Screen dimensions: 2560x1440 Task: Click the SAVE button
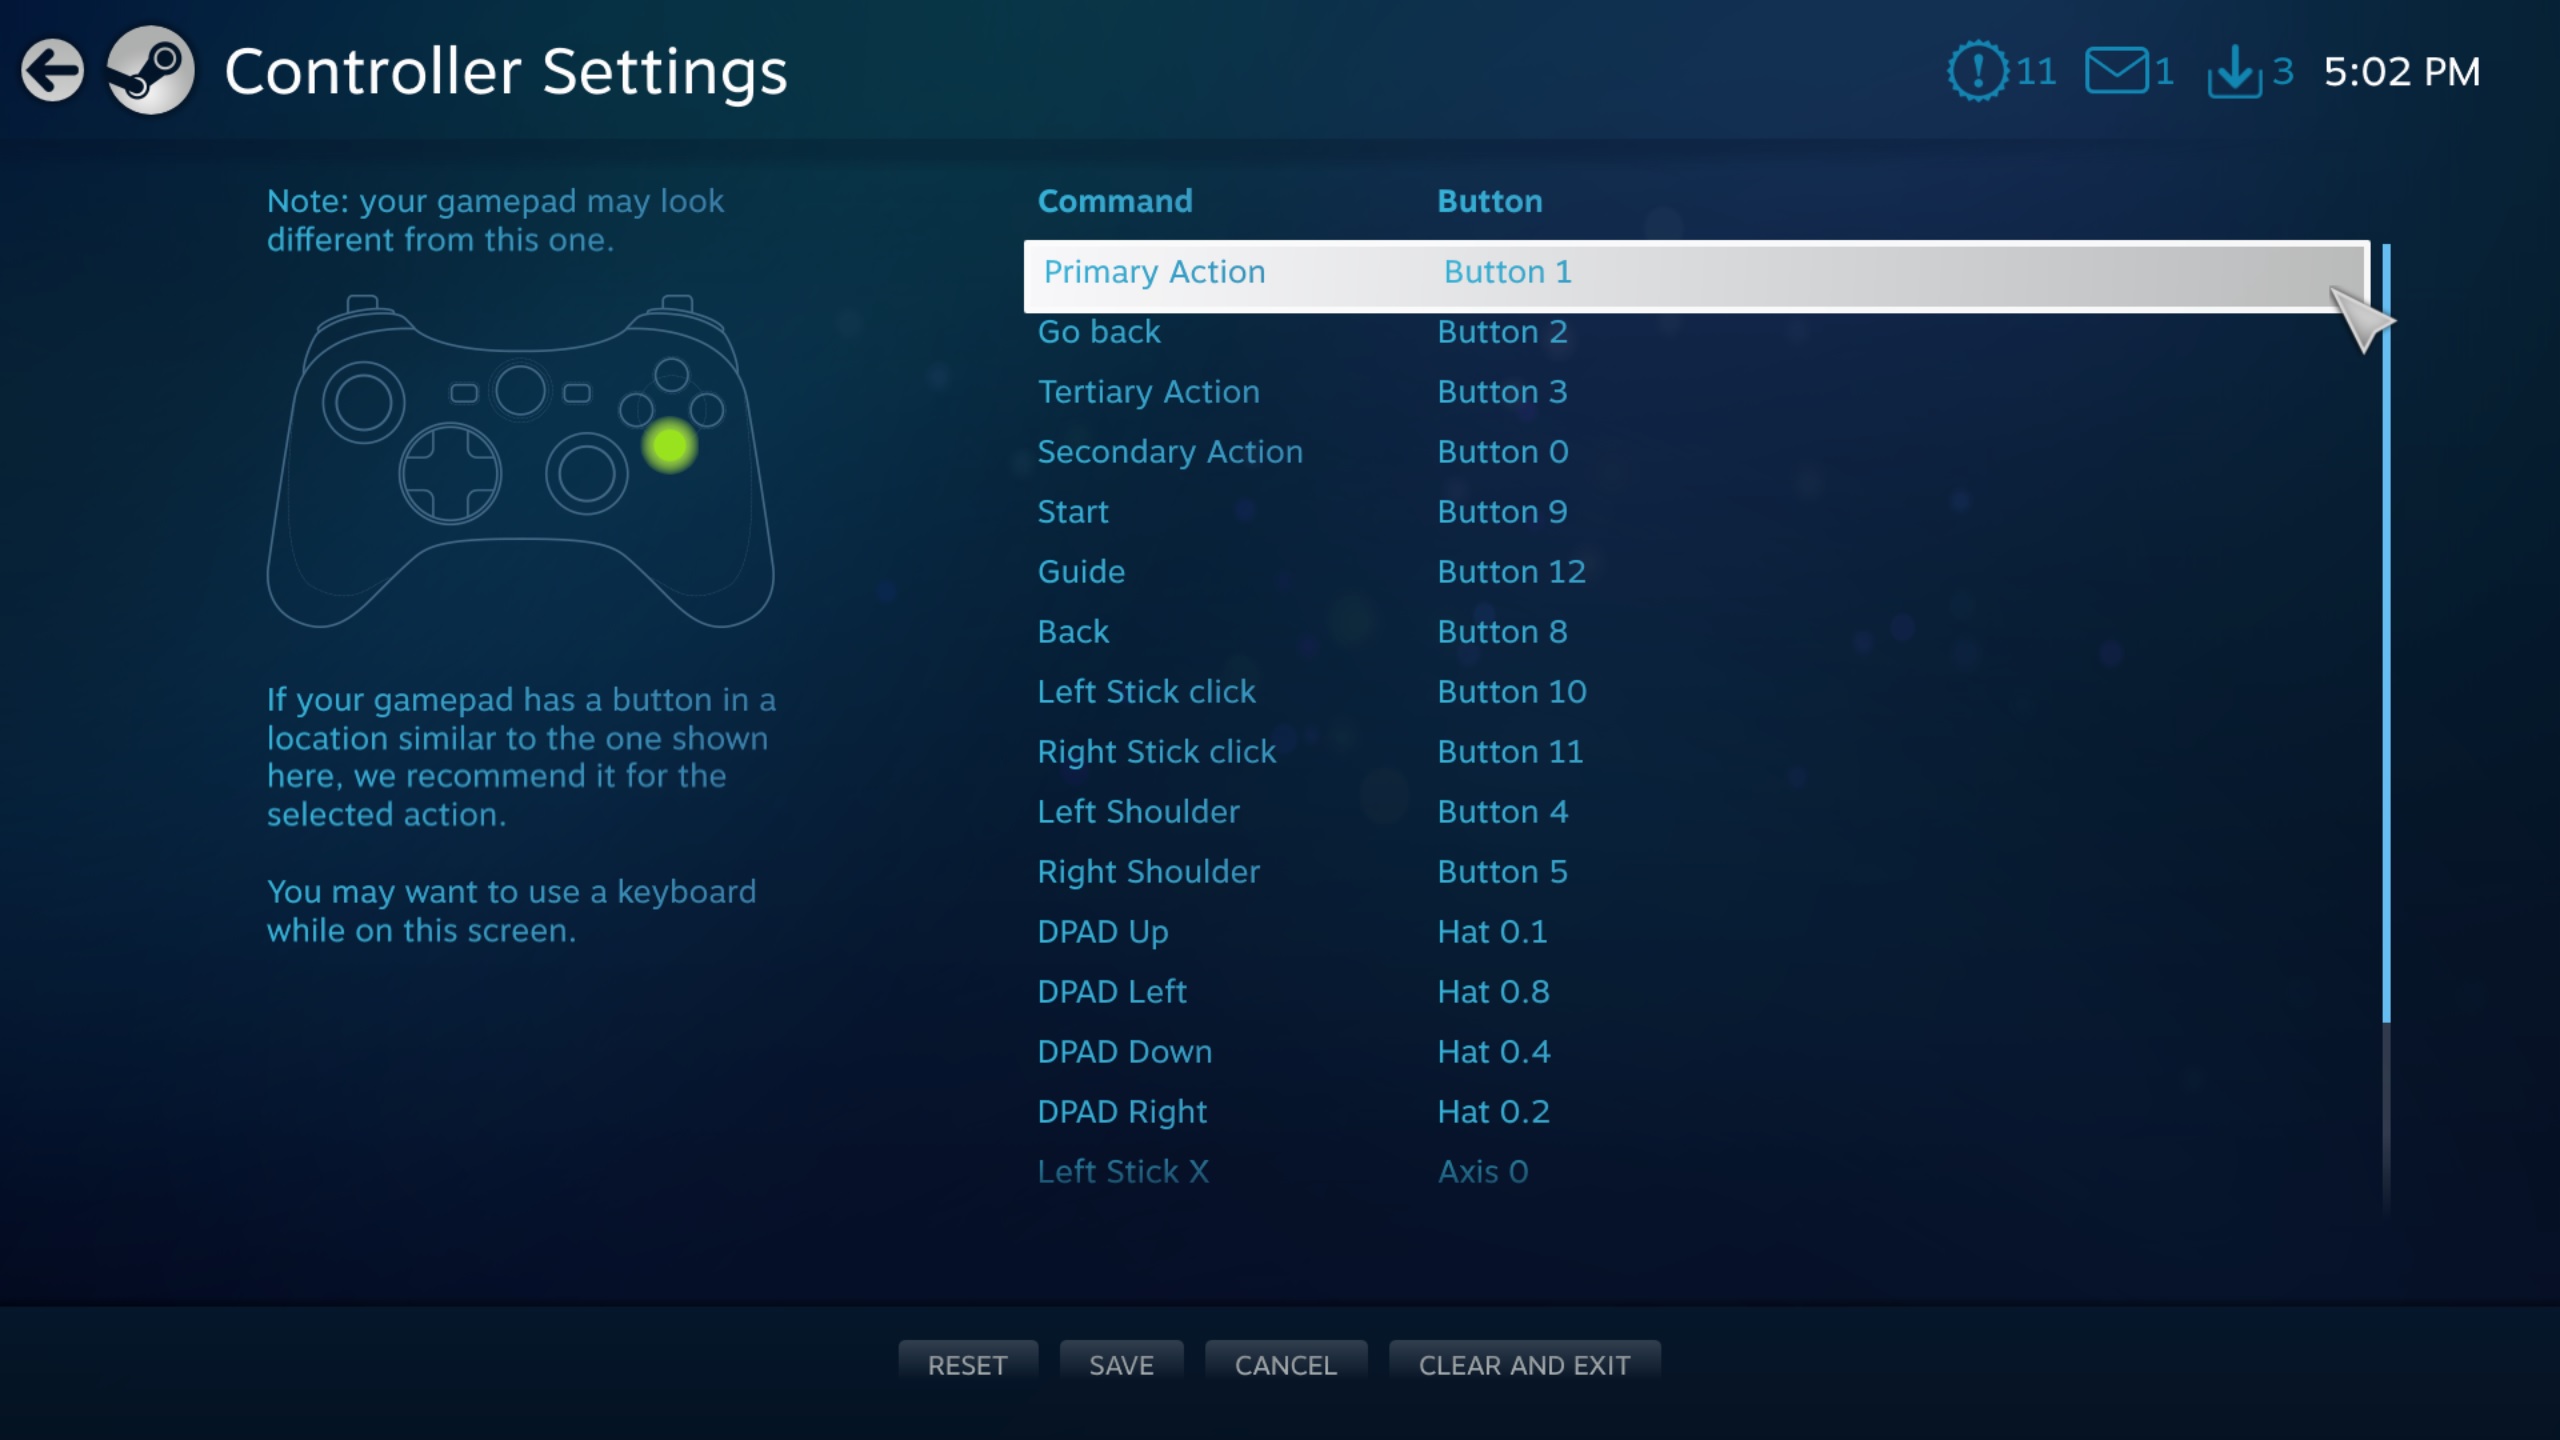1120,1363
